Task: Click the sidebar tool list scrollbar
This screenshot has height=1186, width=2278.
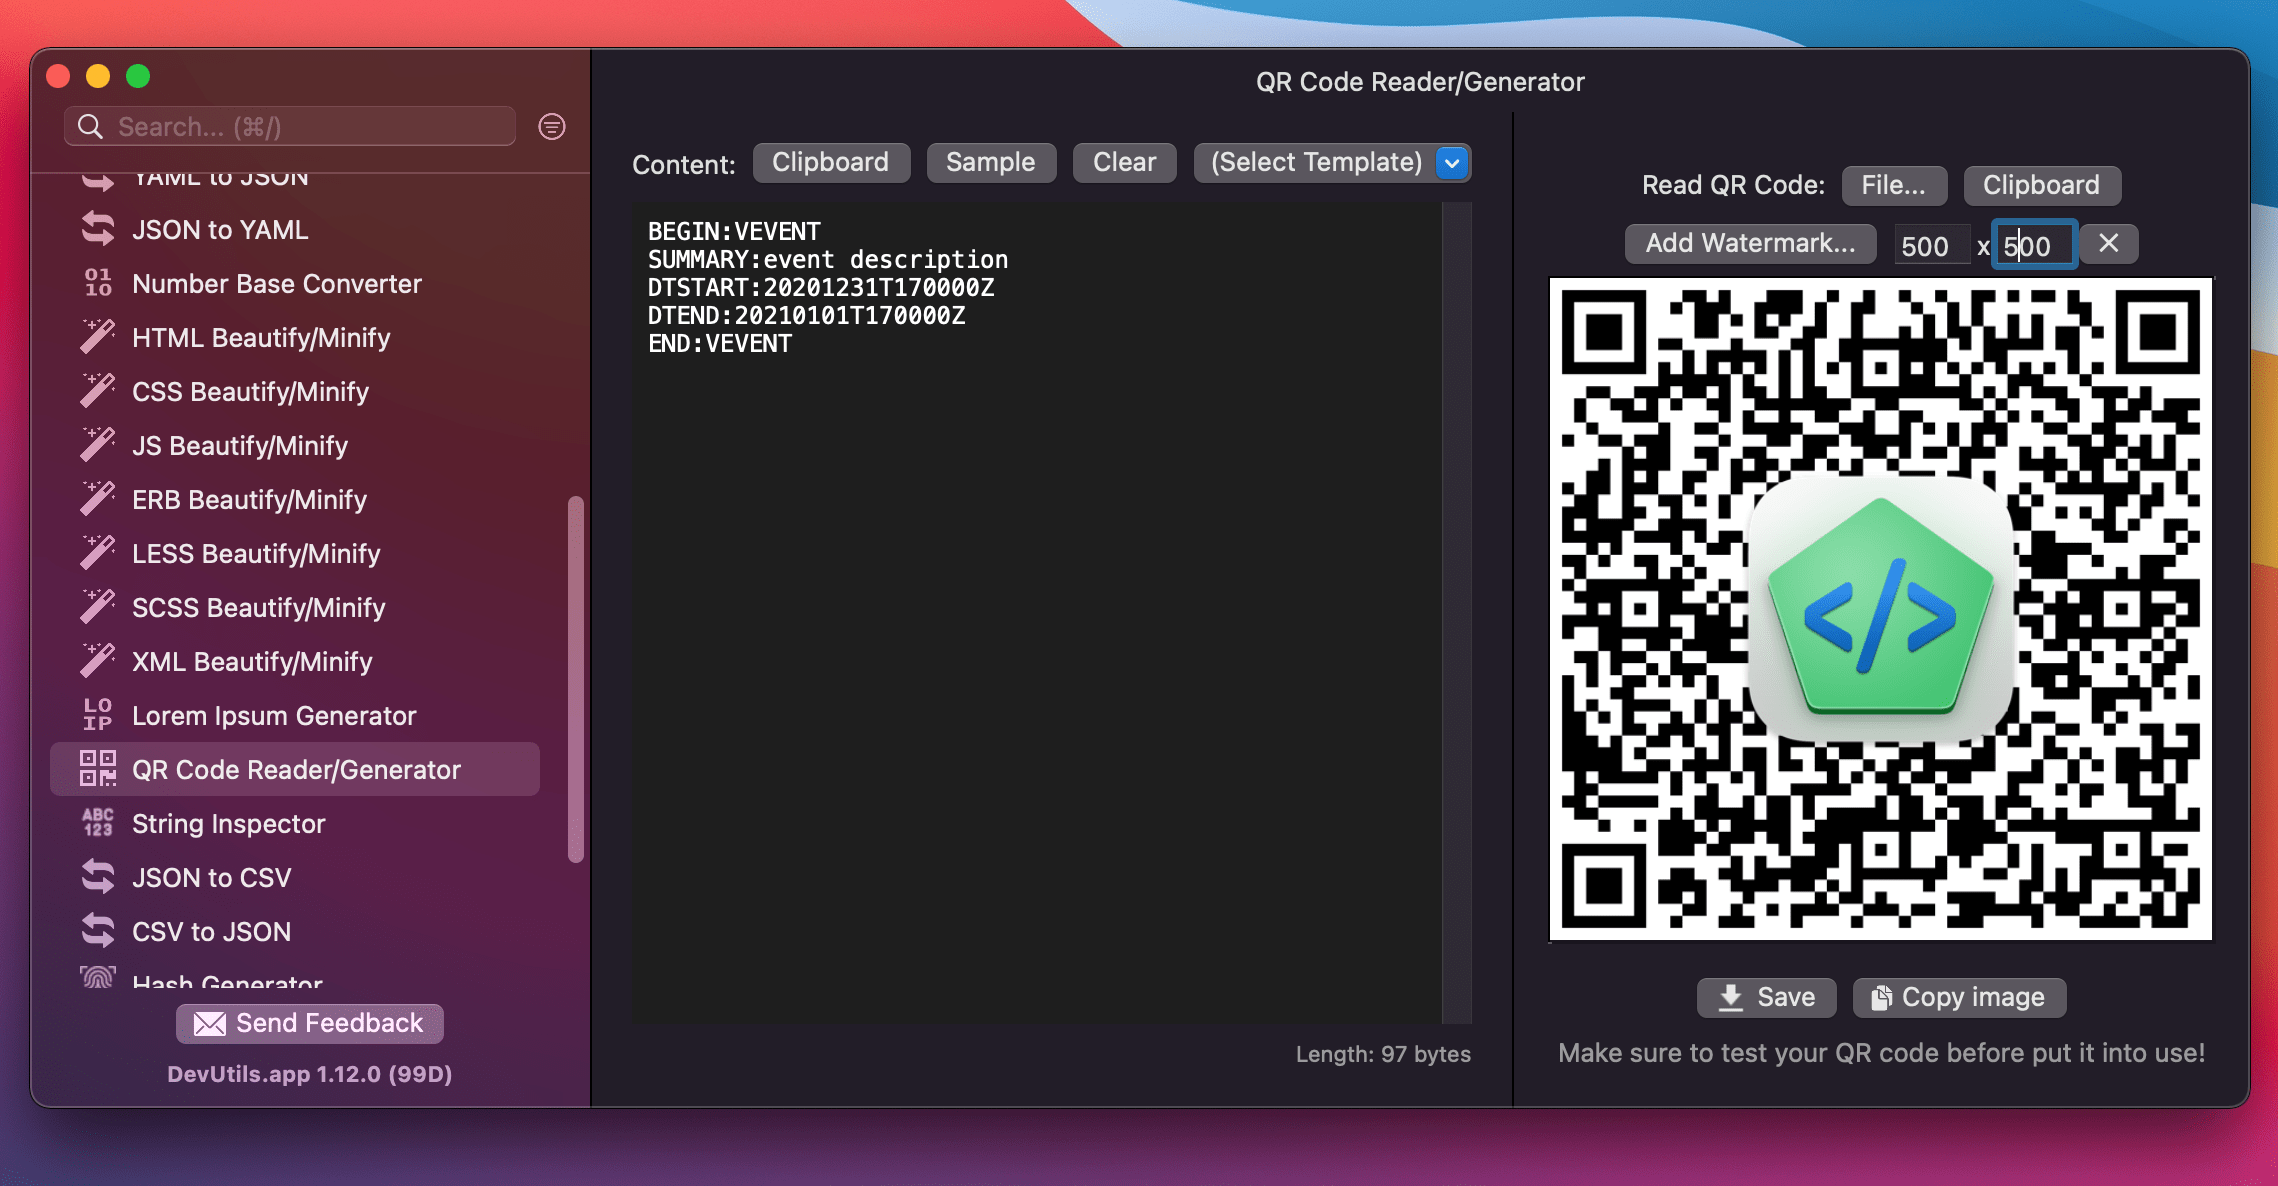Action: [575, 679]
